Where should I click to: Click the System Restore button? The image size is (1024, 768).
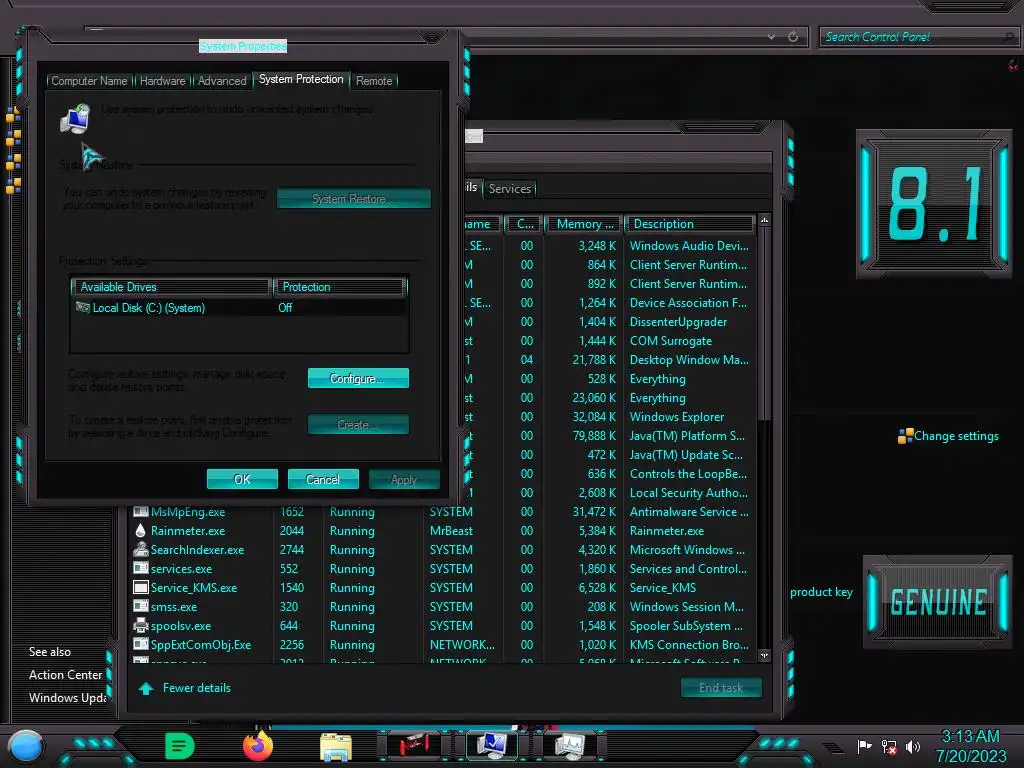353,199
